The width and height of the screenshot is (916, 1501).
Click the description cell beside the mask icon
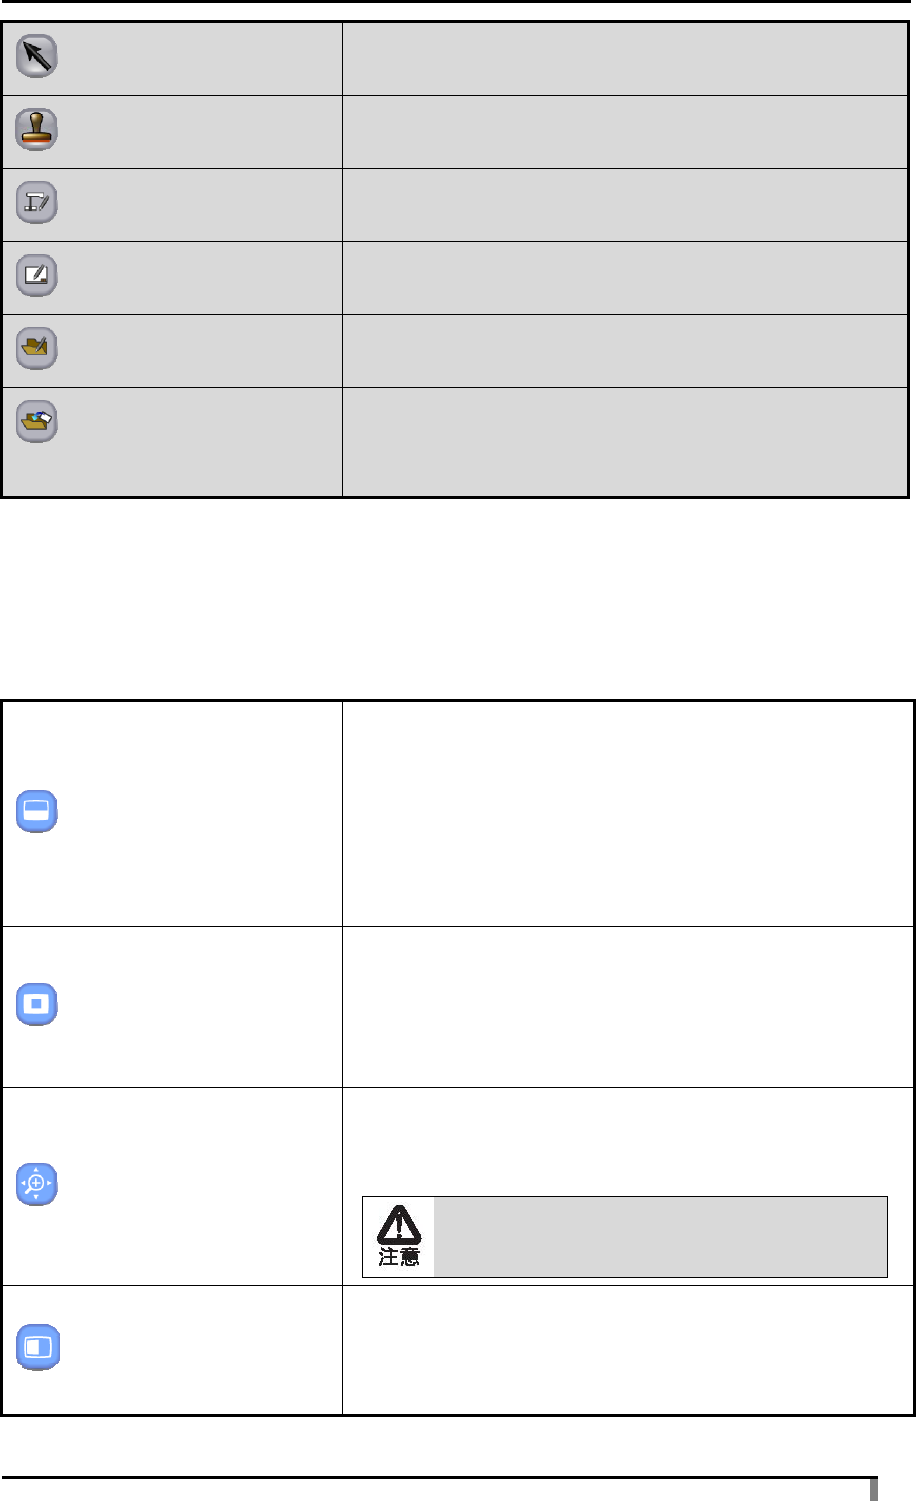click(x=628, y=813)
